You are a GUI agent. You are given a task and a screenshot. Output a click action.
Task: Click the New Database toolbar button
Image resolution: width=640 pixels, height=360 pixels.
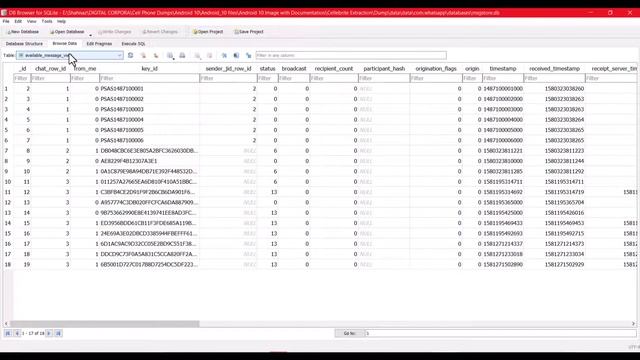(23, 32)
